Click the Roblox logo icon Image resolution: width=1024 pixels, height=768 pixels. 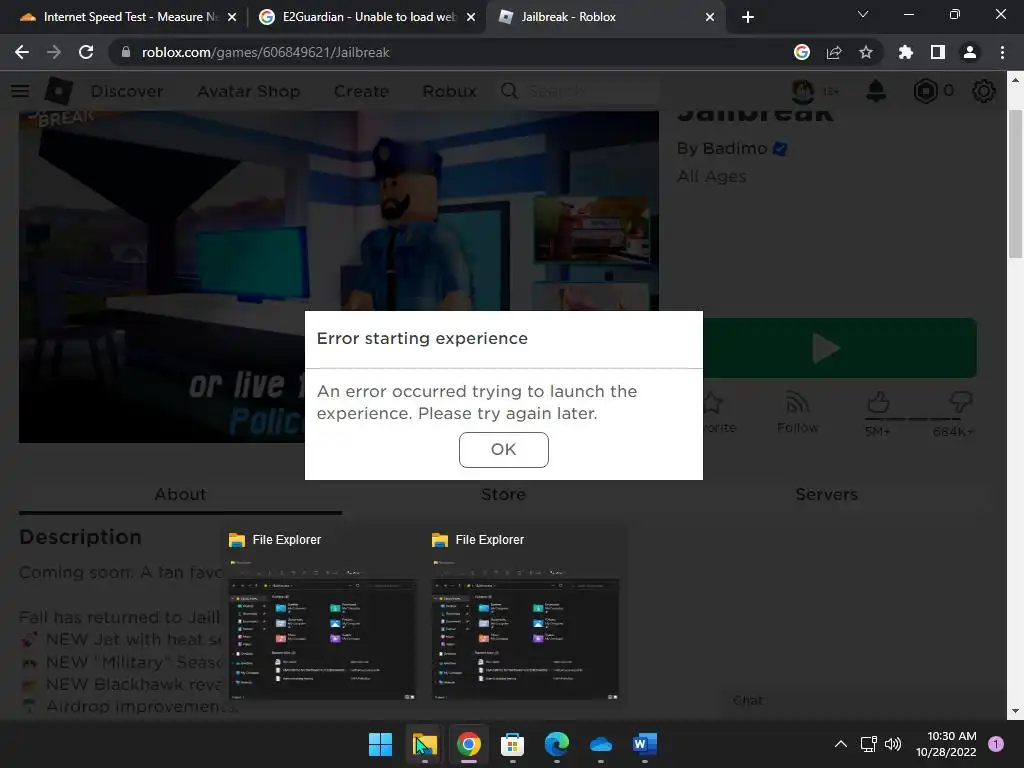(59, 91)
